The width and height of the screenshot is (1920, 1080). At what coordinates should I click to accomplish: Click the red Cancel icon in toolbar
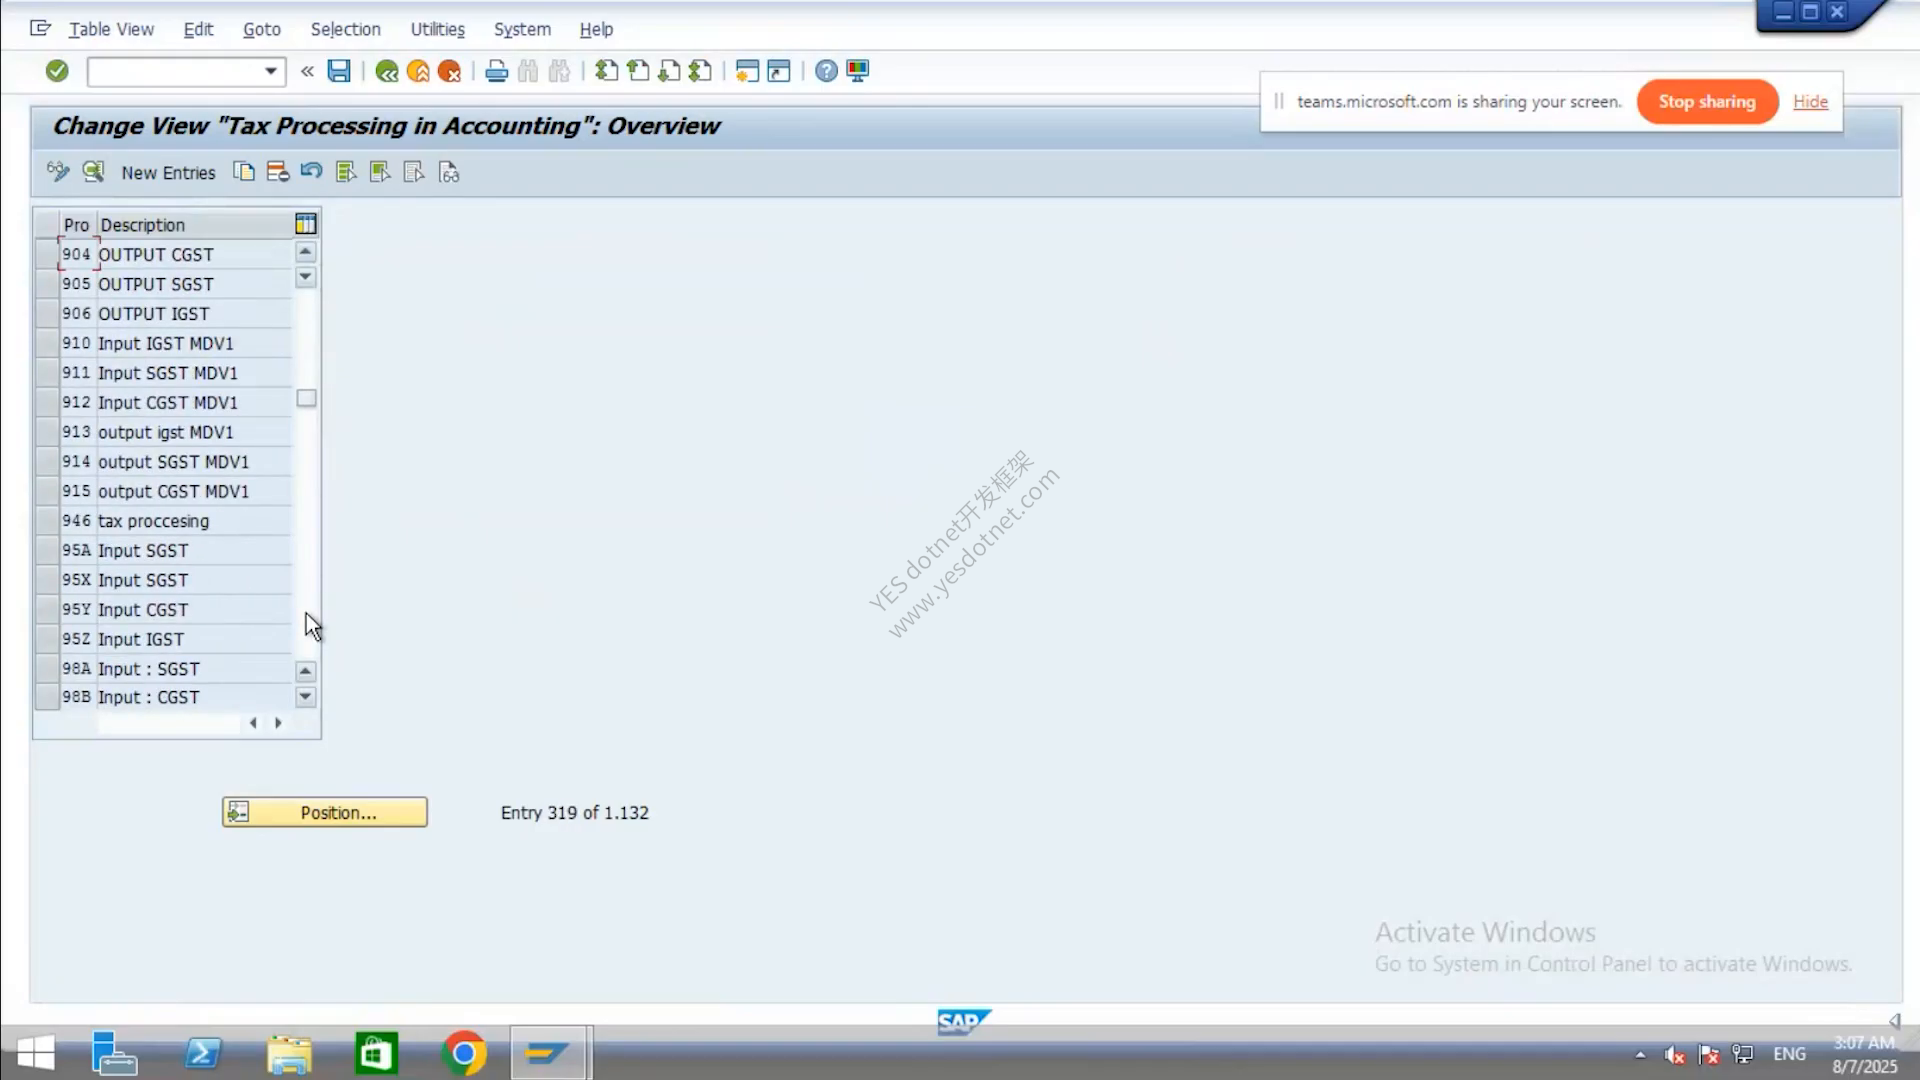click(x=450, y=71)
